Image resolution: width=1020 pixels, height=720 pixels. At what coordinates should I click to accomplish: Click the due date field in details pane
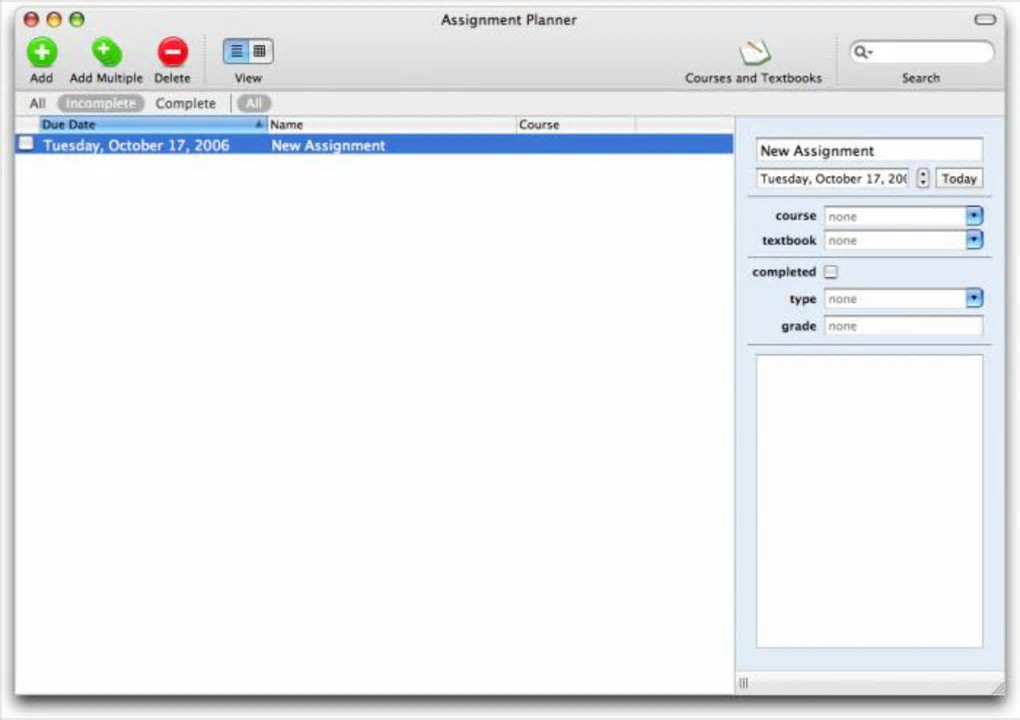832,178
